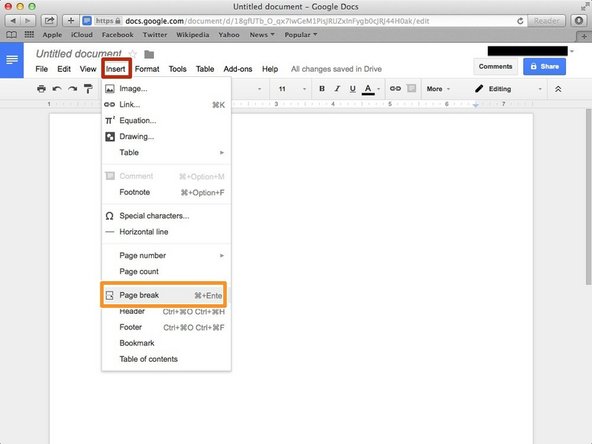Click the insert comment toolbar icon
Screen dimensions: 592x444
click(x=412, y=88)
